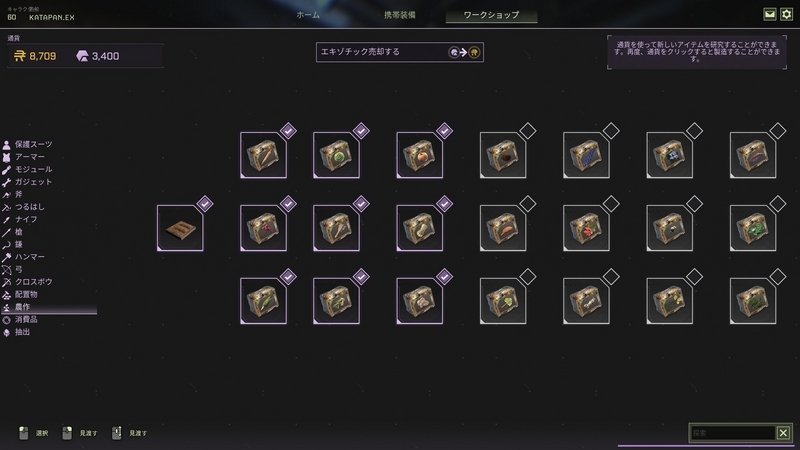The image size is (800, 450).
Task: Clear search with the X button
Action: coord(783,433)
